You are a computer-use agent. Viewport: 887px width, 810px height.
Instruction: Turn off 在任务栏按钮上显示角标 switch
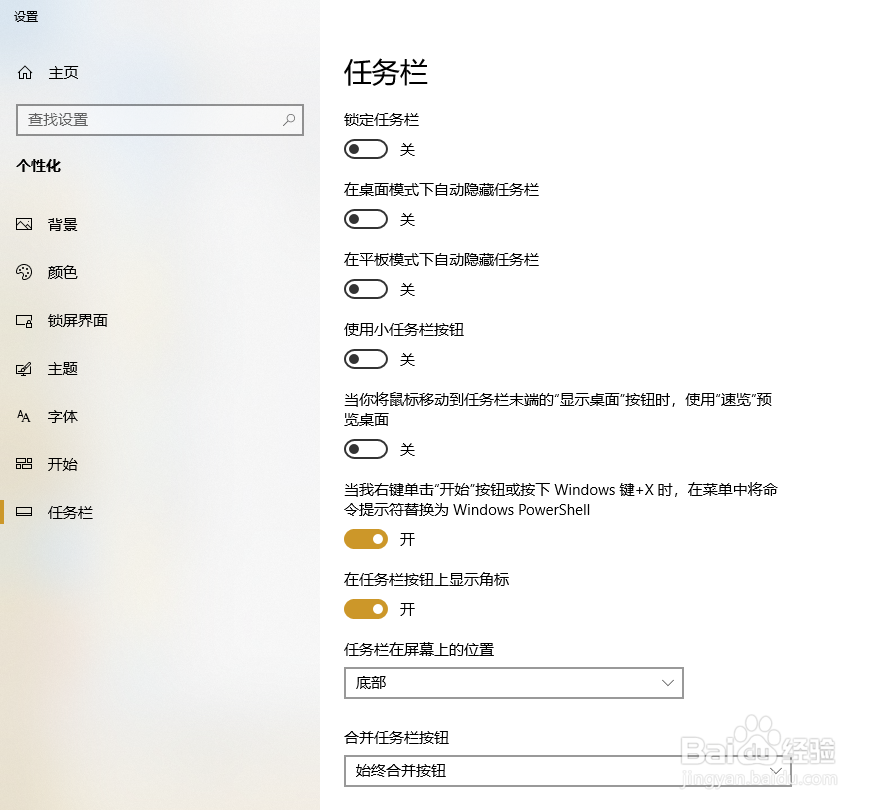(x=366, y=609)
